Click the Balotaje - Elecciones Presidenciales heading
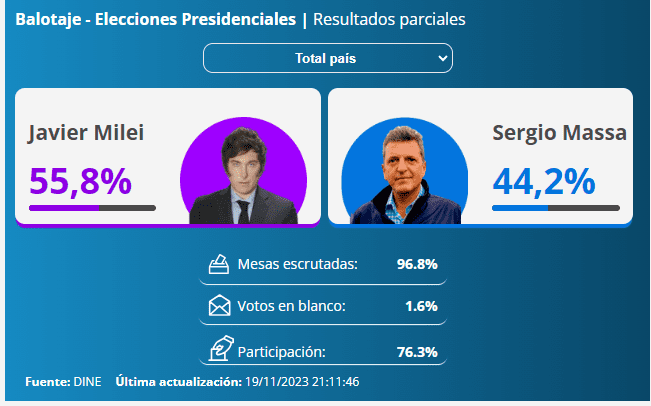The width and height of the screenshot is (651, 406). 156,18
